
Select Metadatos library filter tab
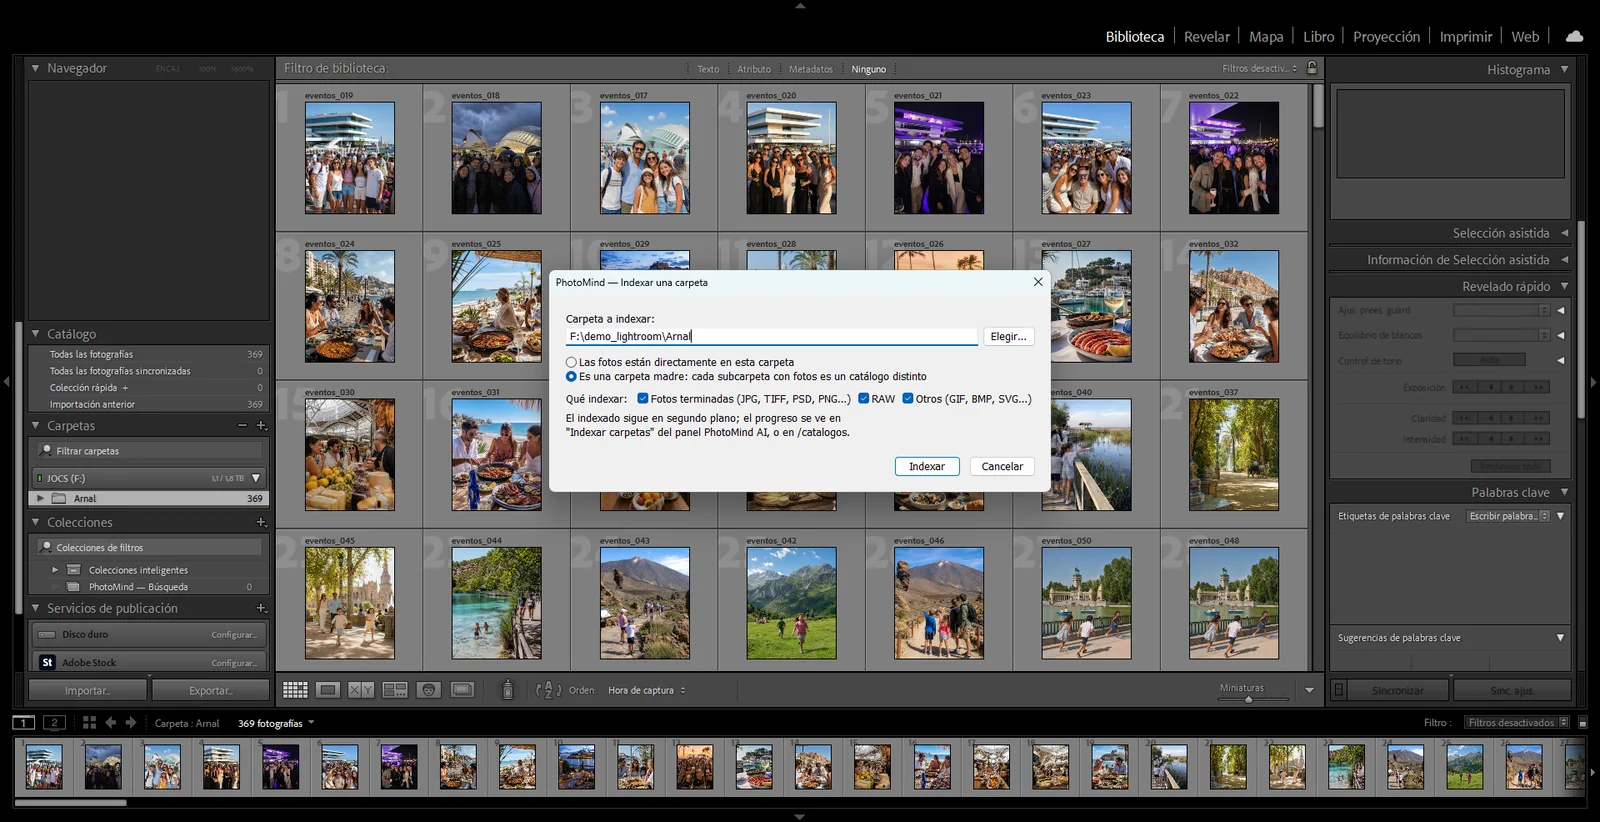(x=810, y=69)
